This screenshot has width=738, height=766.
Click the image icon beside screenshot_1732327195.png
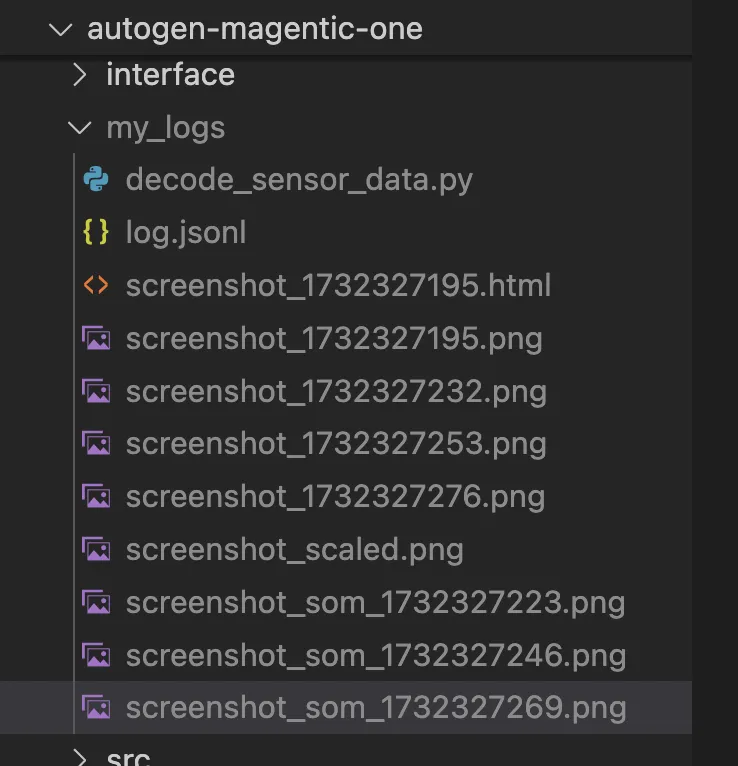tap(96, 338)
